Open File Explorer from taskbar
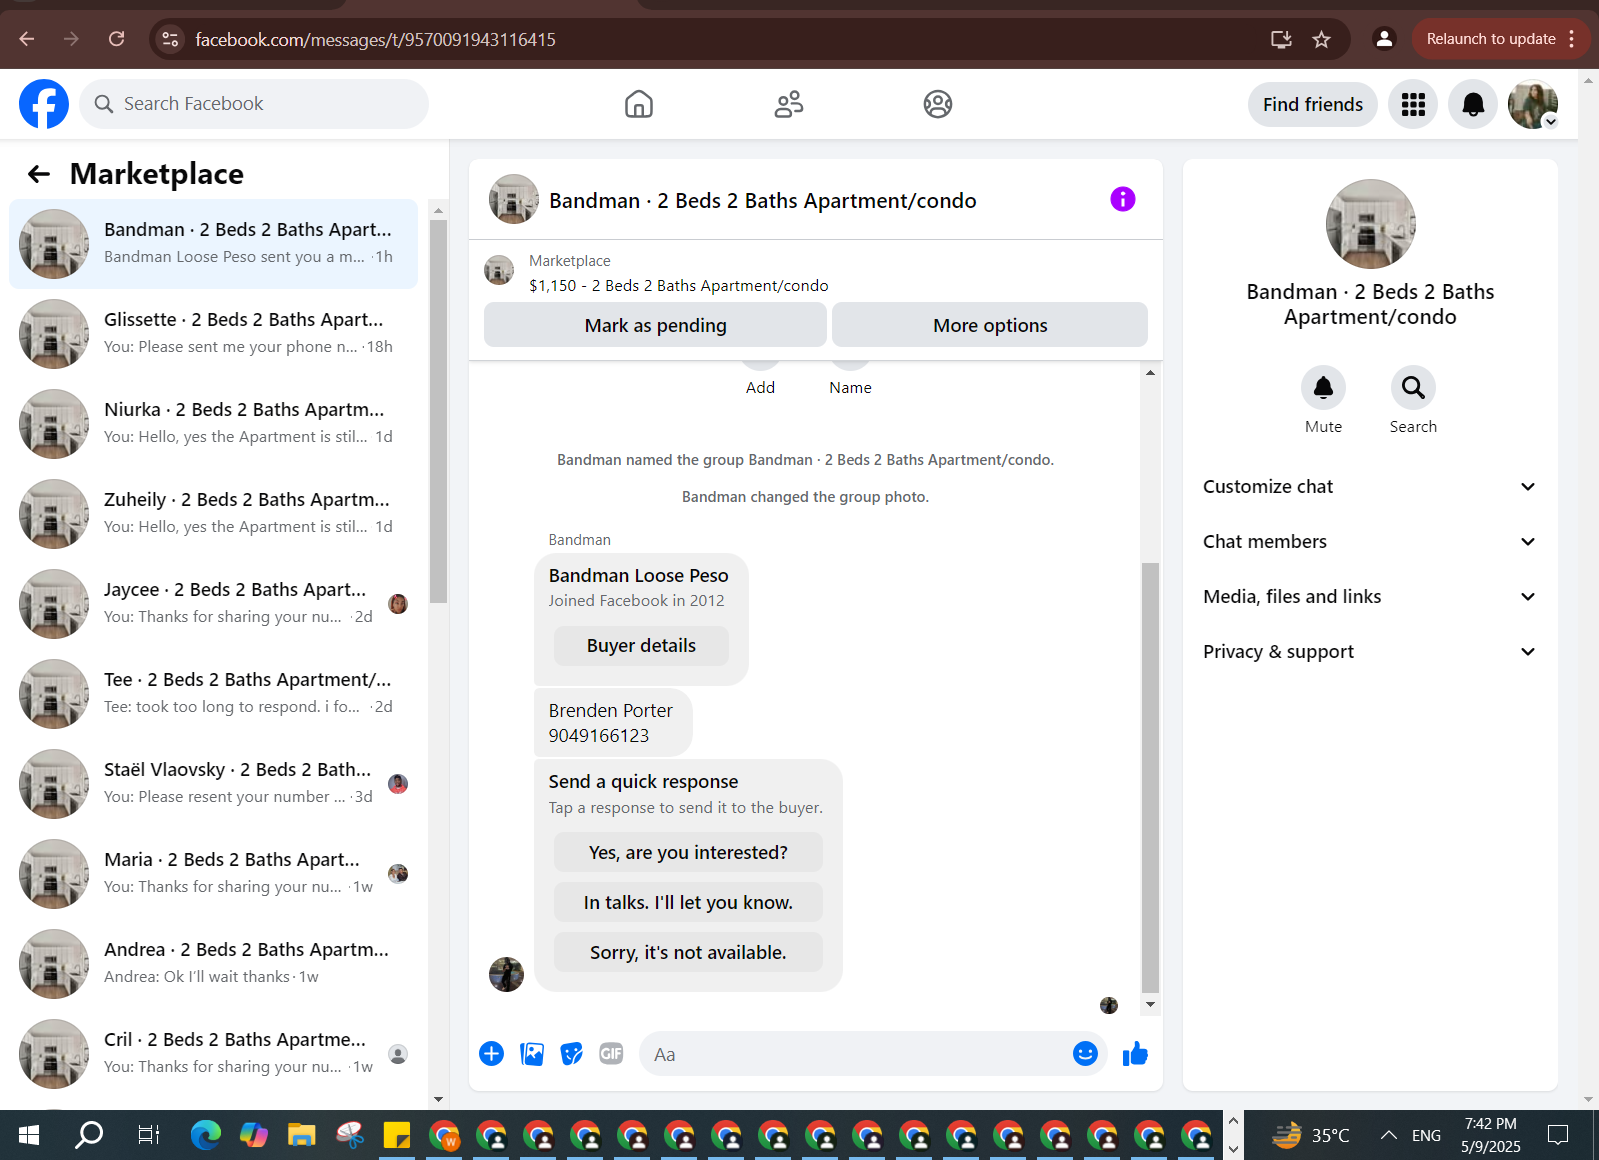The height and width of the screenshot is (1160, 1599). 301,1135
